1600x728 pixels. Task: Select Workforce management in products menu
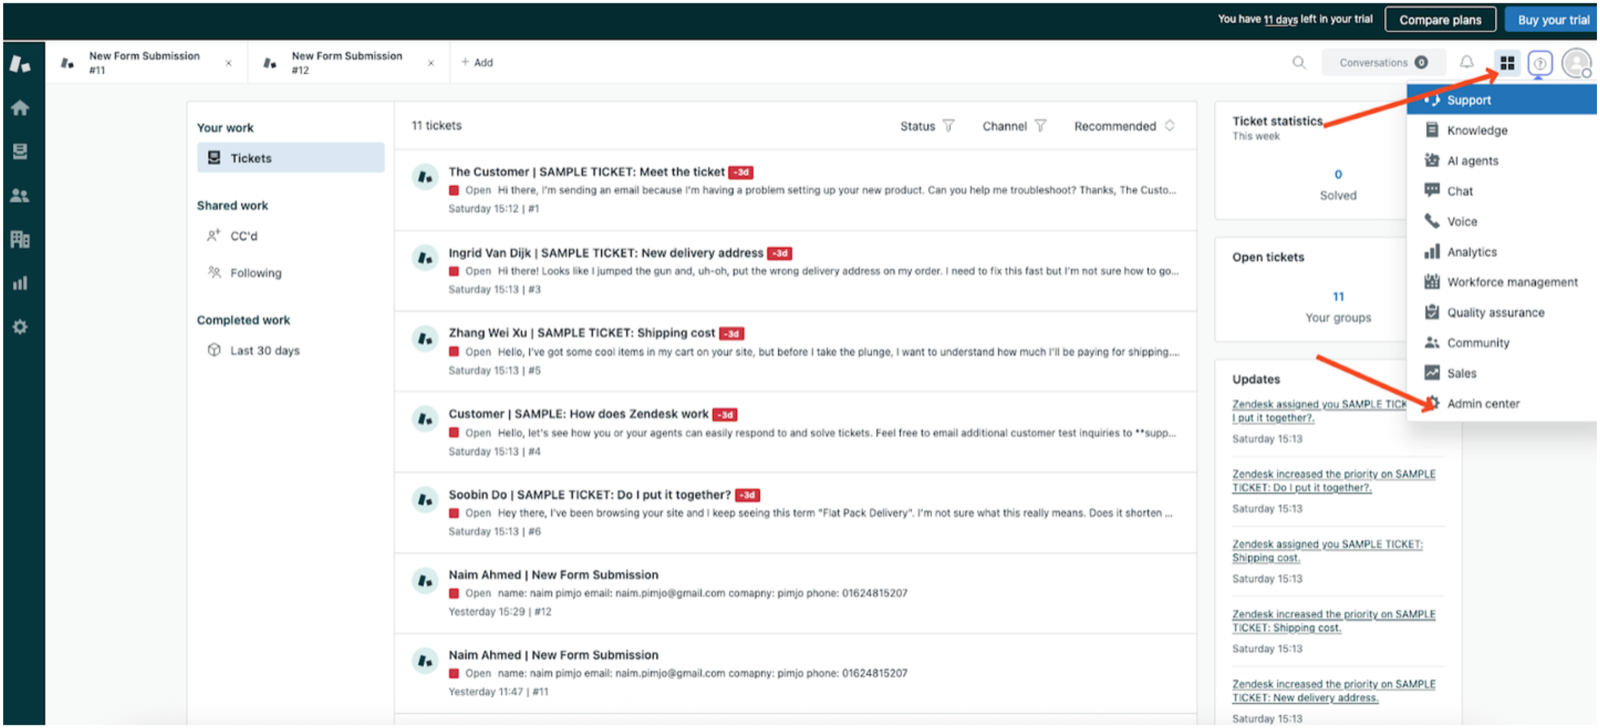click(1502, 282)
